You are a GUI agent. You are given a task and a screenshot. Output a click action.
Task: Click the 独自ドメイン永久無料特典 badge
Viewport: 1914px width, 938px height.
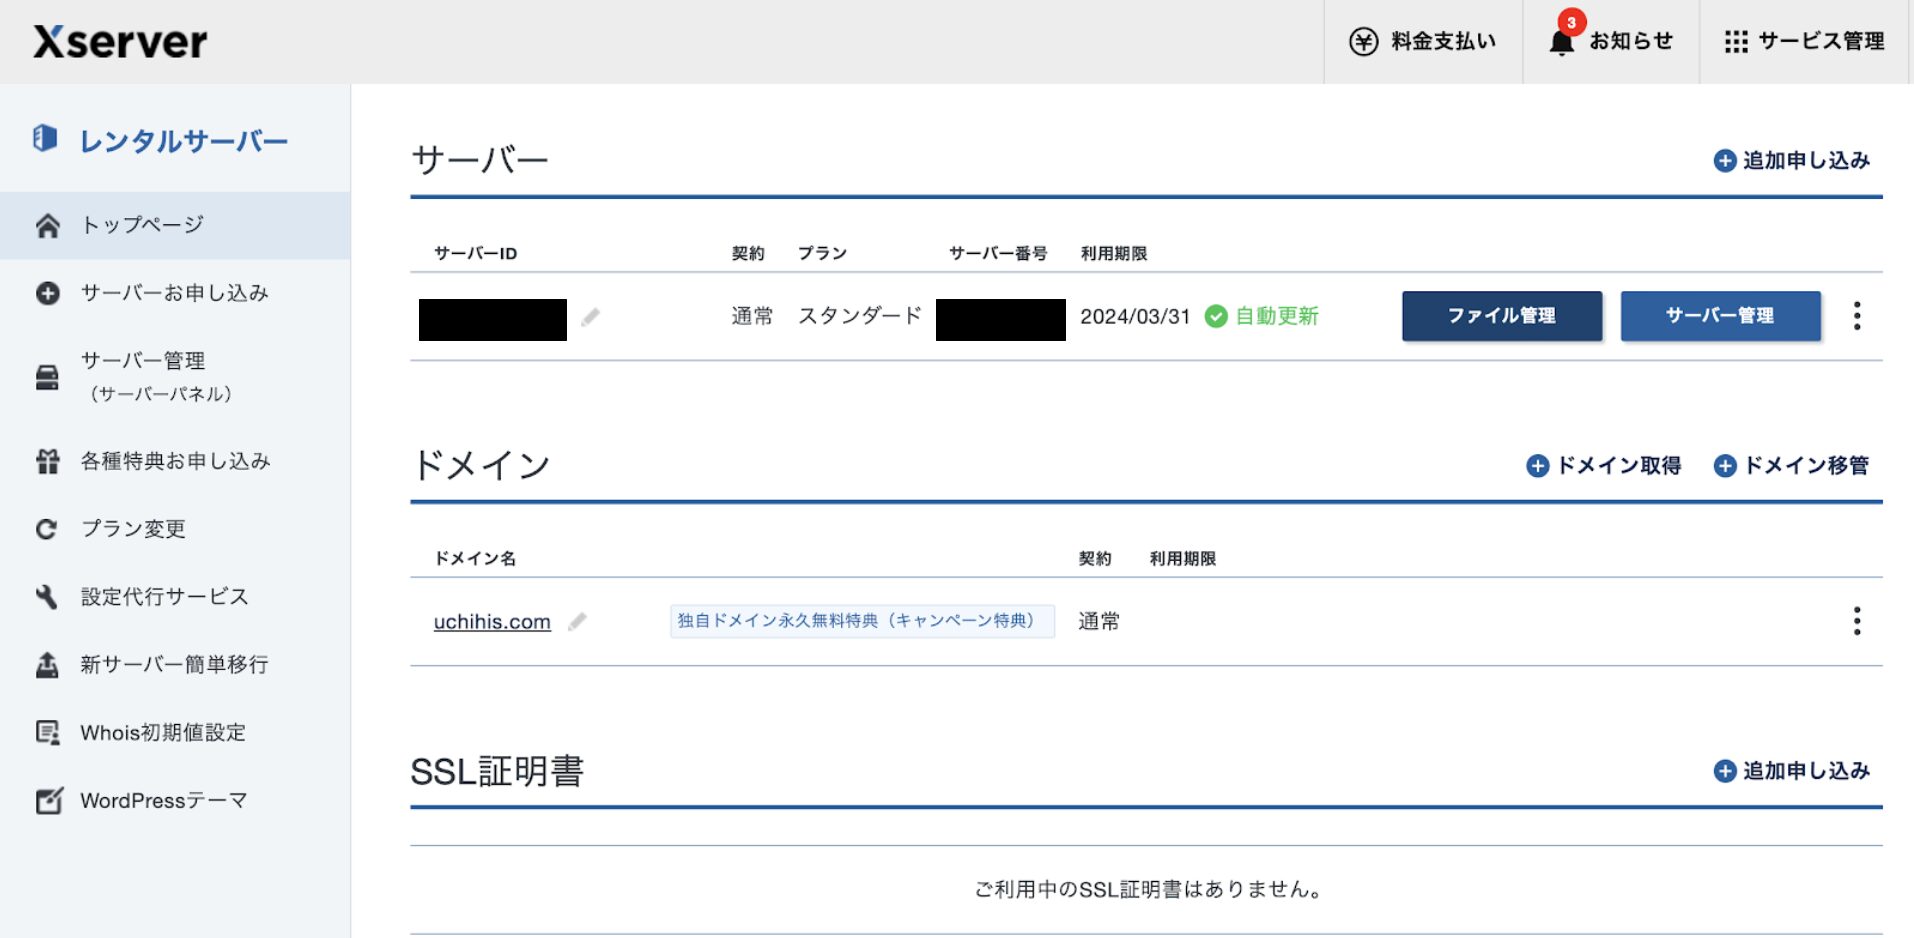861,621
